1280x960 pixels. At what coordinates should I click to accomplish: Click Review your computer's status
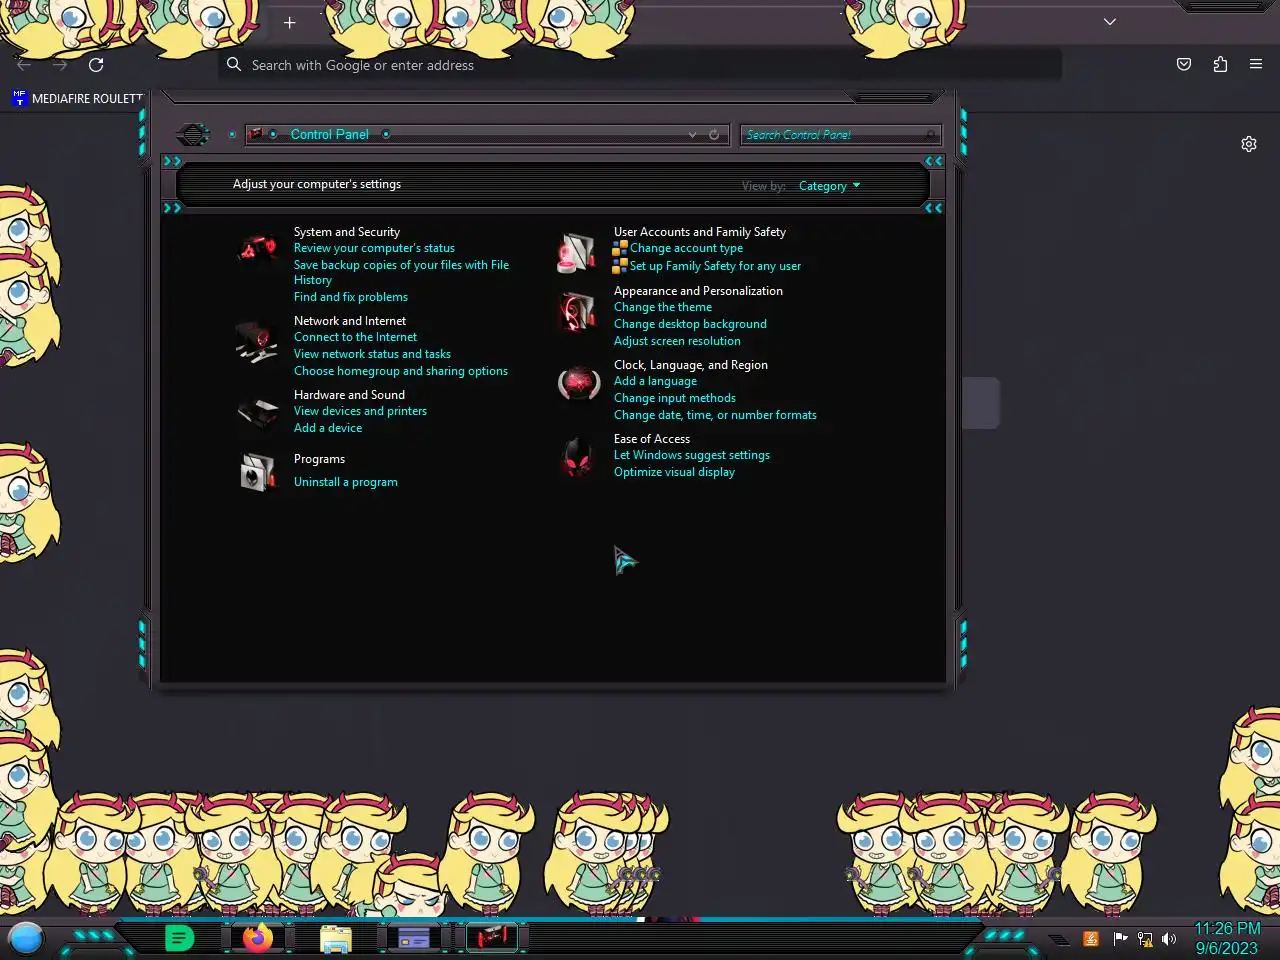click(x=374, y=248)
